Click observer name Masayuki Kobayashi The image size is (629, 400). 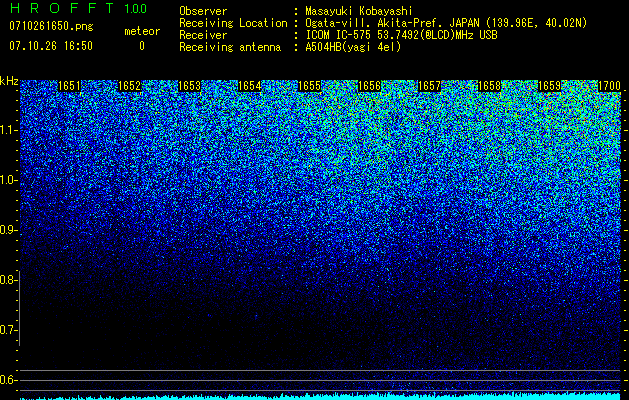pyautogui.click(x=359, y=11)
